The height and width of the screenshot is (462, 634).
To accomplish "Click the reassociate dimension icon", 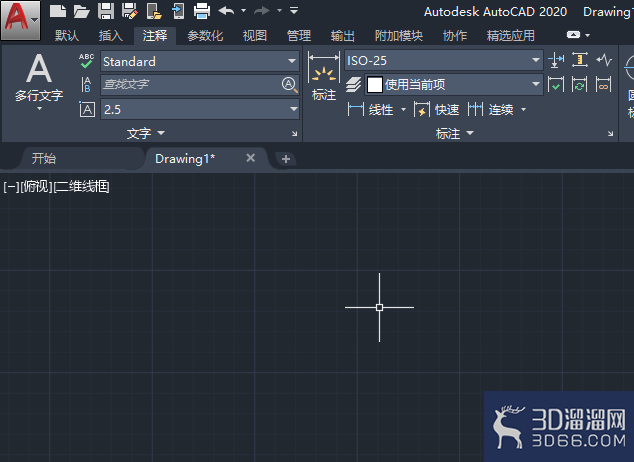I will click(x=604, y=84).
